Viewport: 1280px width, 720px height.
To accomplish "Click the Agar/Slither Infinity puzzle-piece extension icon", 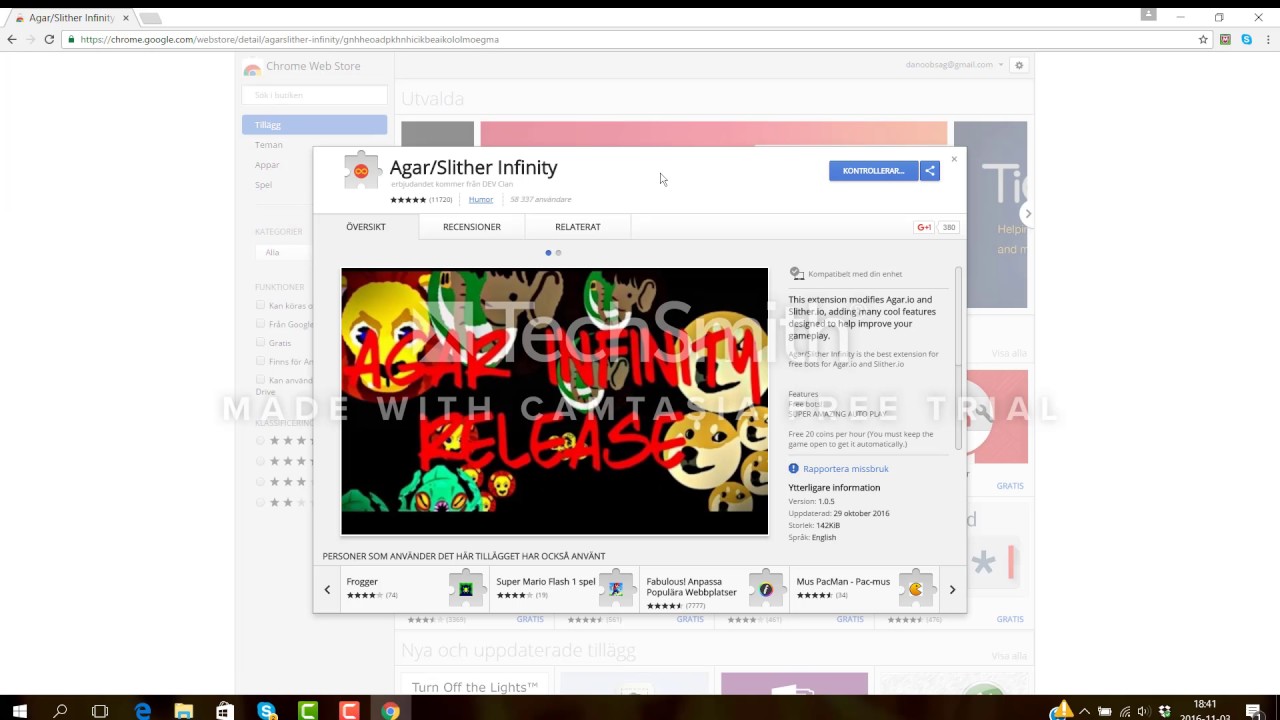I will (x=361, y=170).
